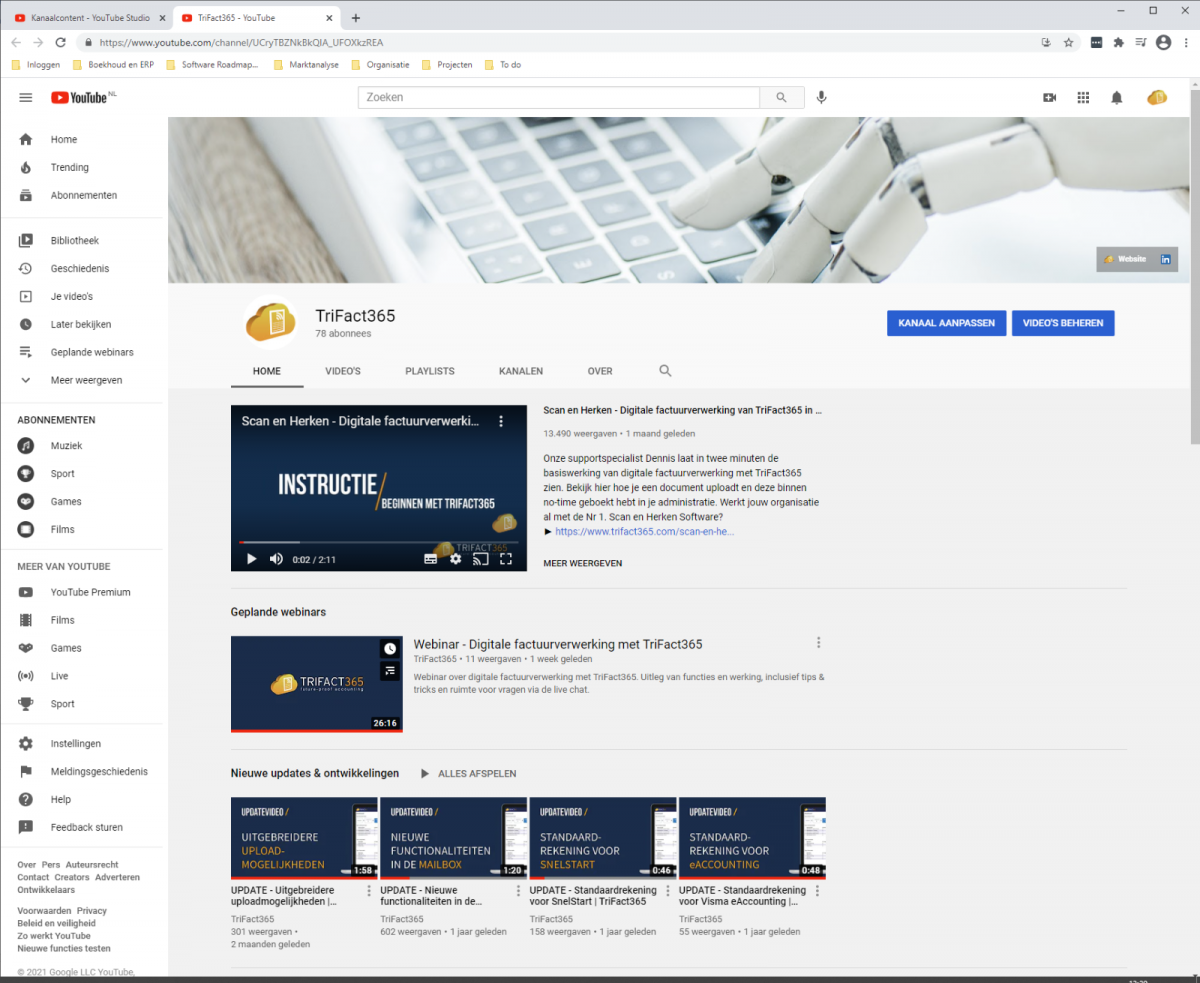Open the account avatar menu in the top bar
Image resolution: width=1200 pixels, height=983 pixels.
[x=1157, y=97]
